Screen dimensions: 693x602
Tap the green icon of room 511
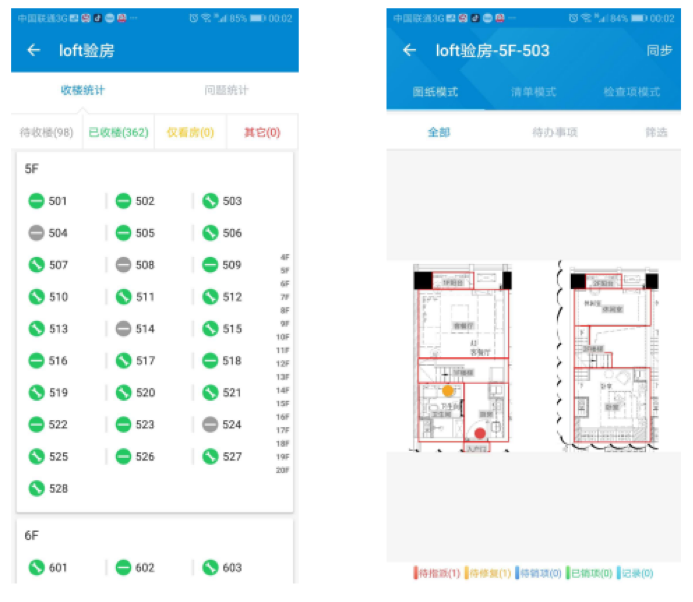coord(123,297)
